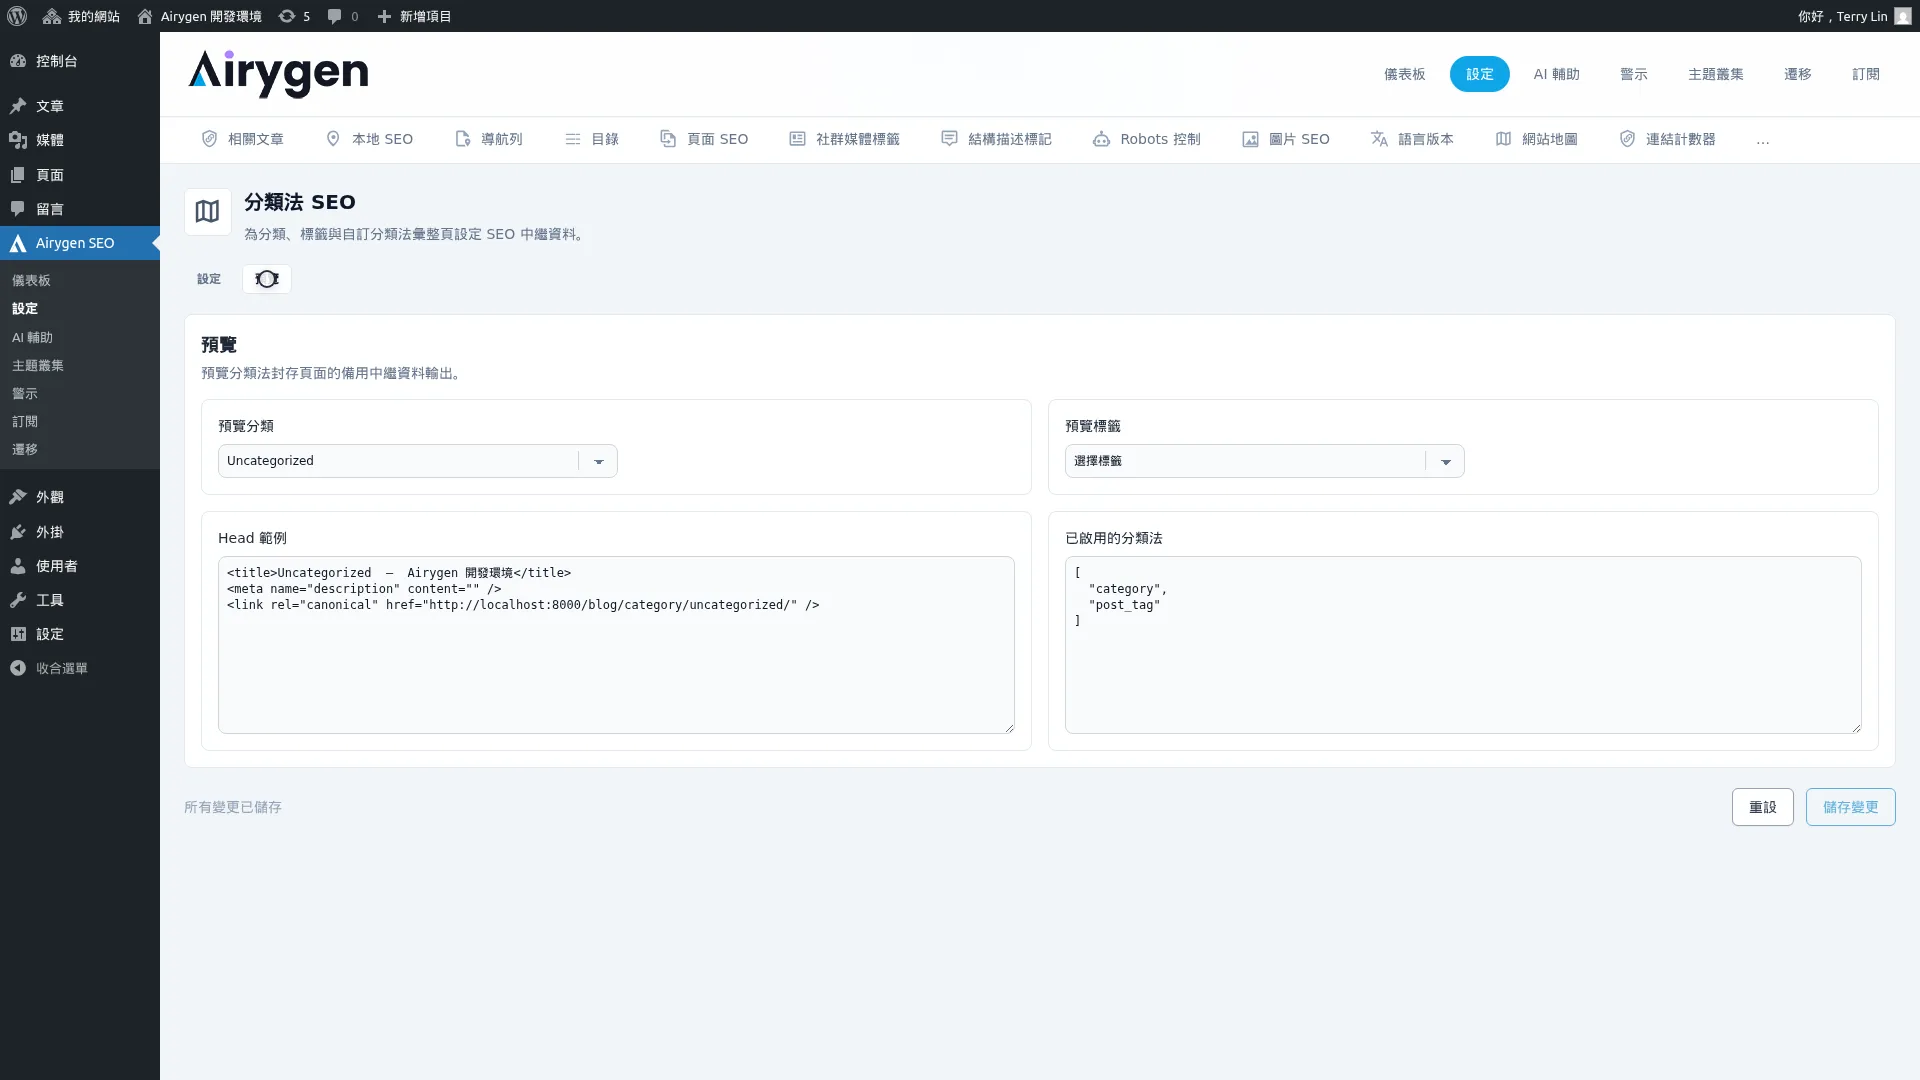Collapse the sidebar with 收合選單

point(80,668)
